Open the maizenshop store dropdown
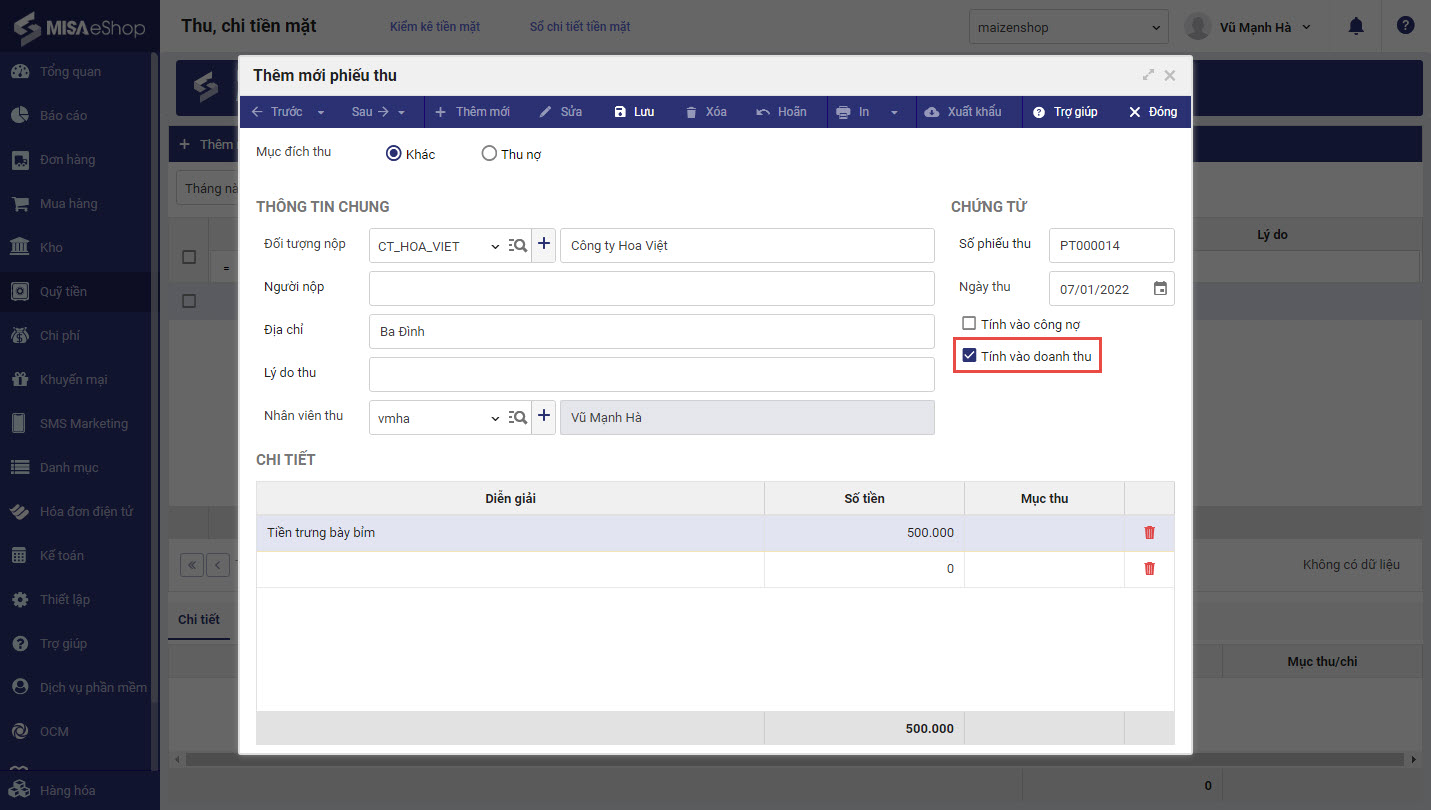 click(1068, 27)
